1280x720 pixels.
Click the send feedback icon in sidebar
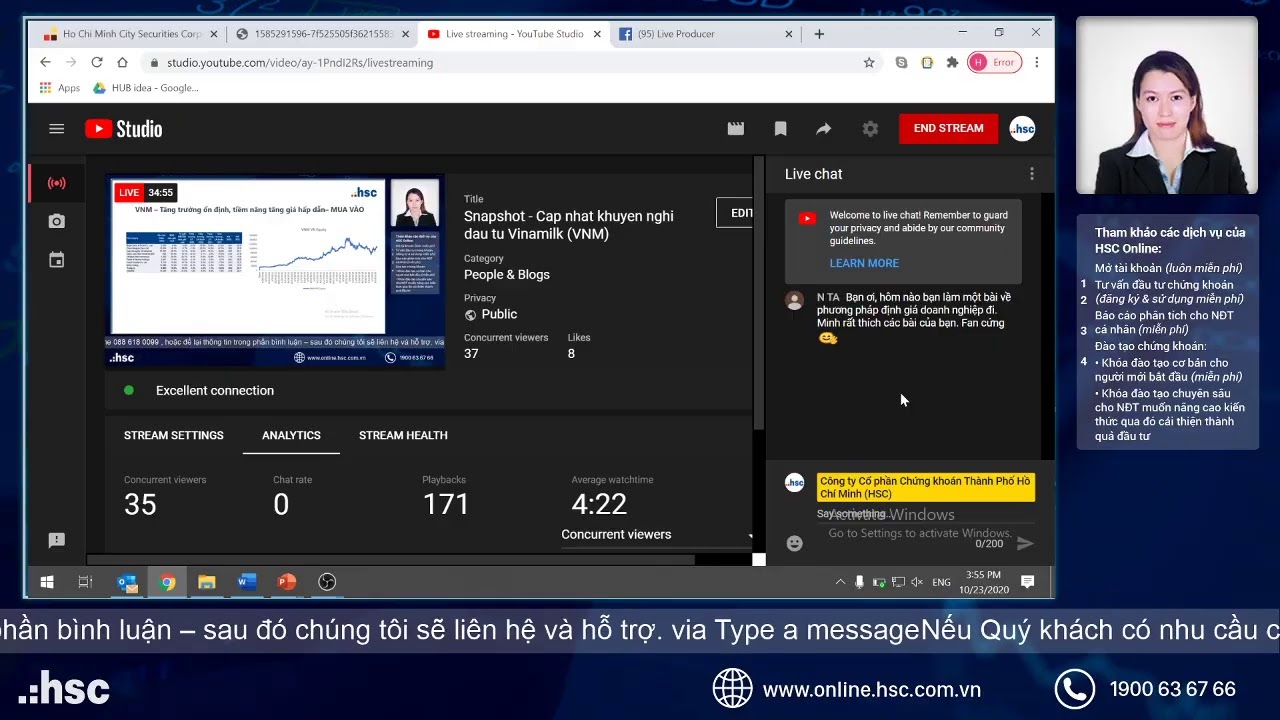(x=57, y=540)
